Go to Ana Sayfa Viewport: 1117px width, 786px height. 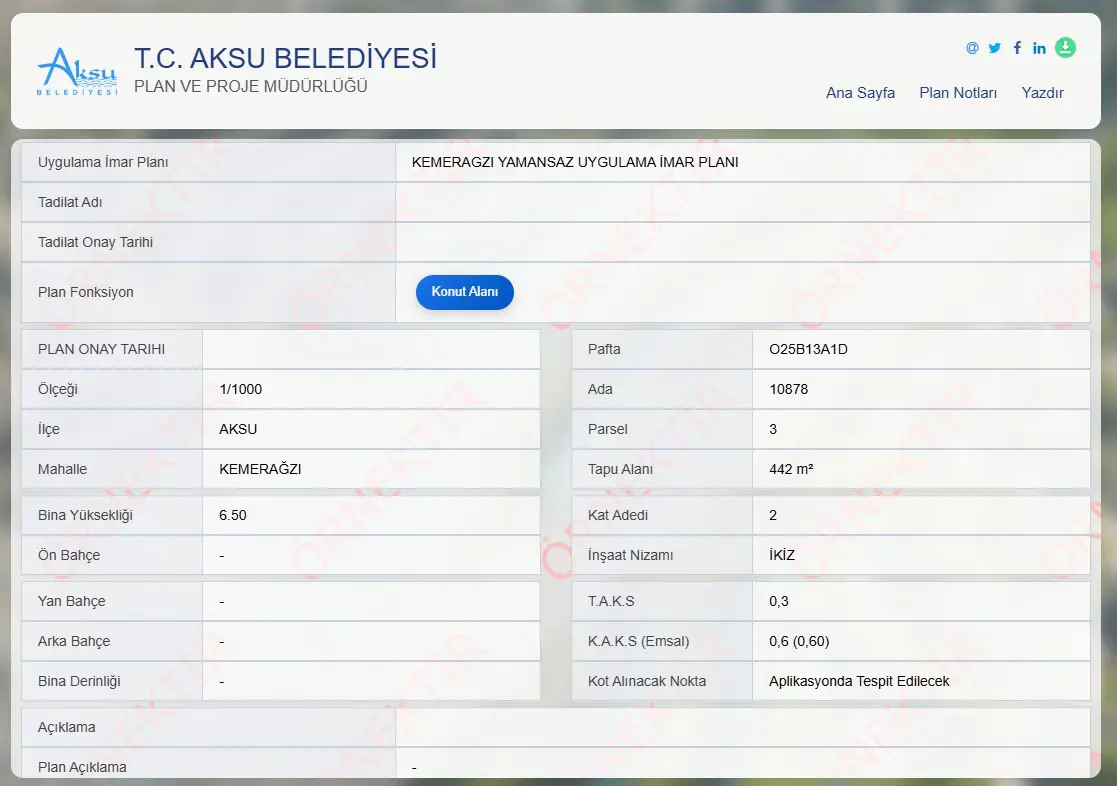click(860, 93)
